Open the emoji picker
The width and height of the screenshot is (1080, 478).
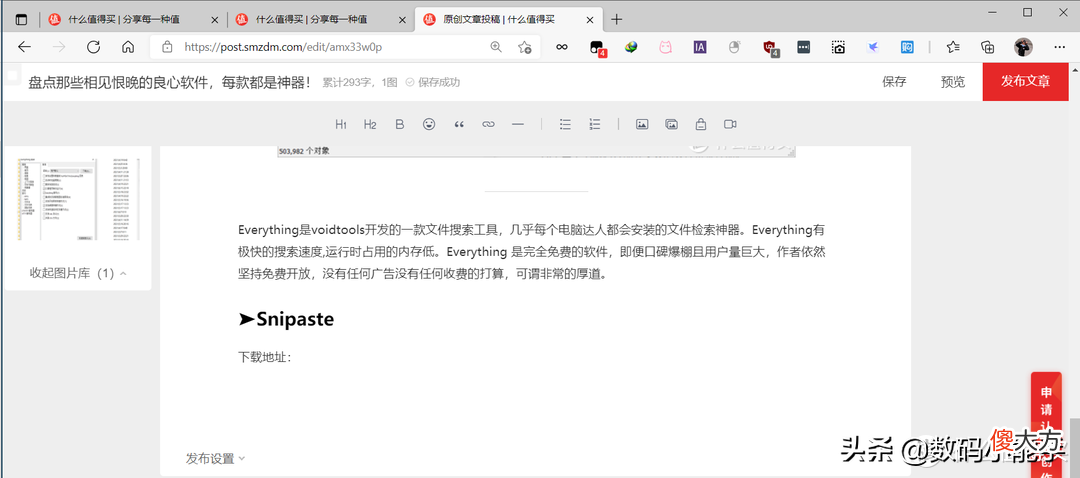click(x=429, y=124)
